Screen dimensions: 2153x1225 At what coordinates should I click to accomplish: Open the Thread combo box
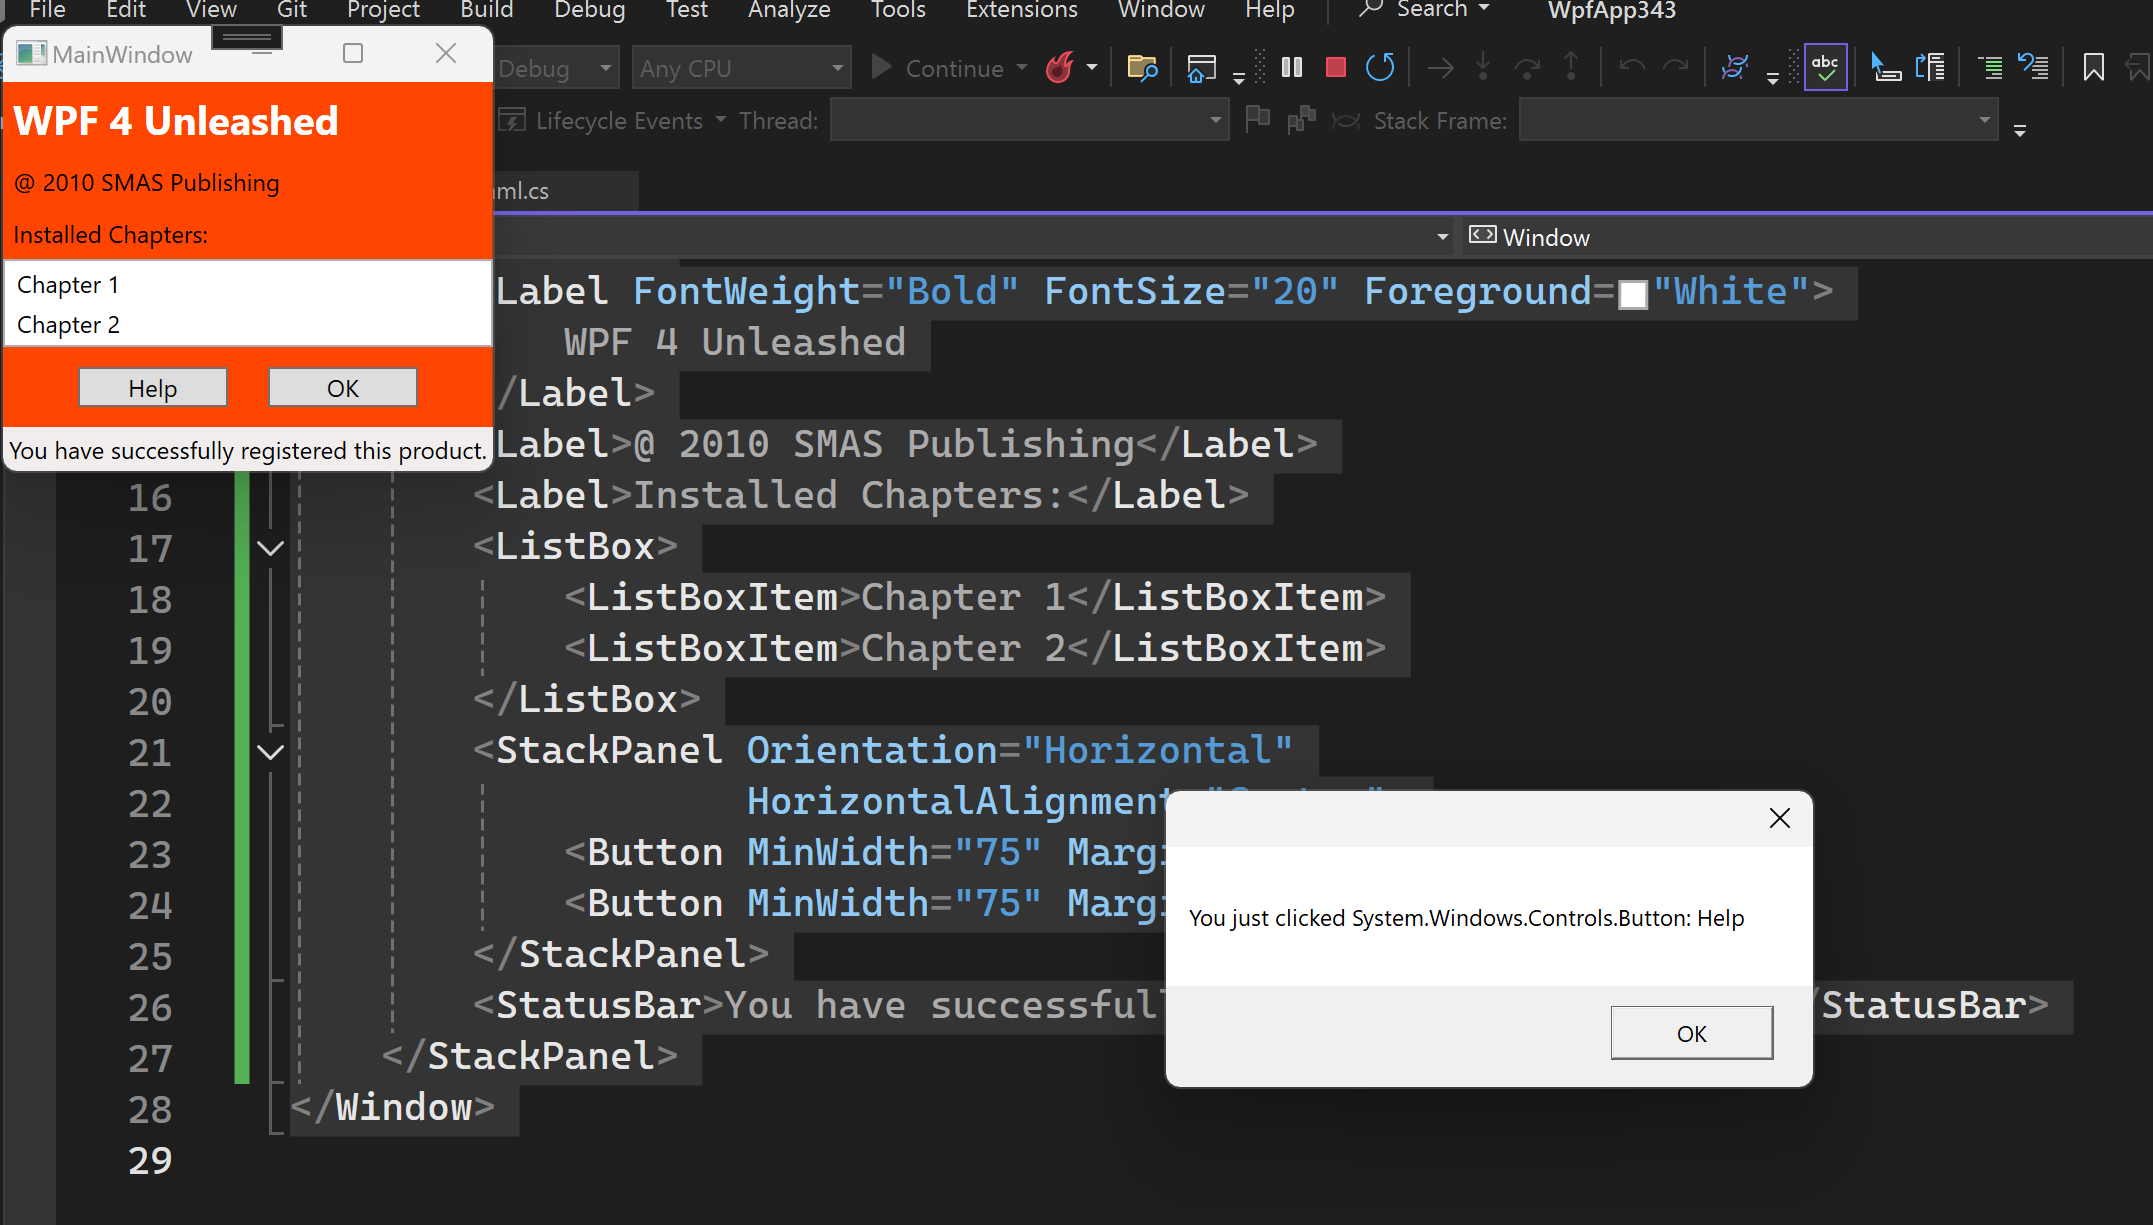pyautogui.click(x=1028, y=121)
